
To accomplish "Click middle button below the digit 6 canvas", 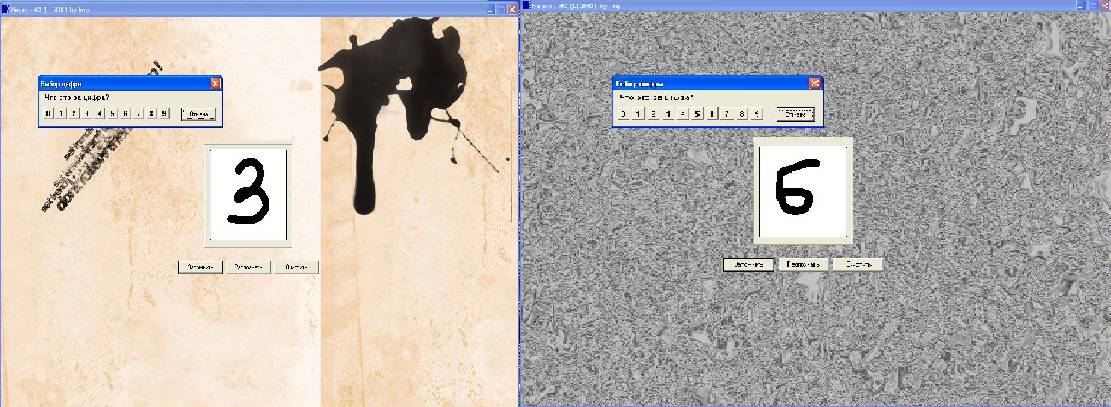I will [803, 264].
